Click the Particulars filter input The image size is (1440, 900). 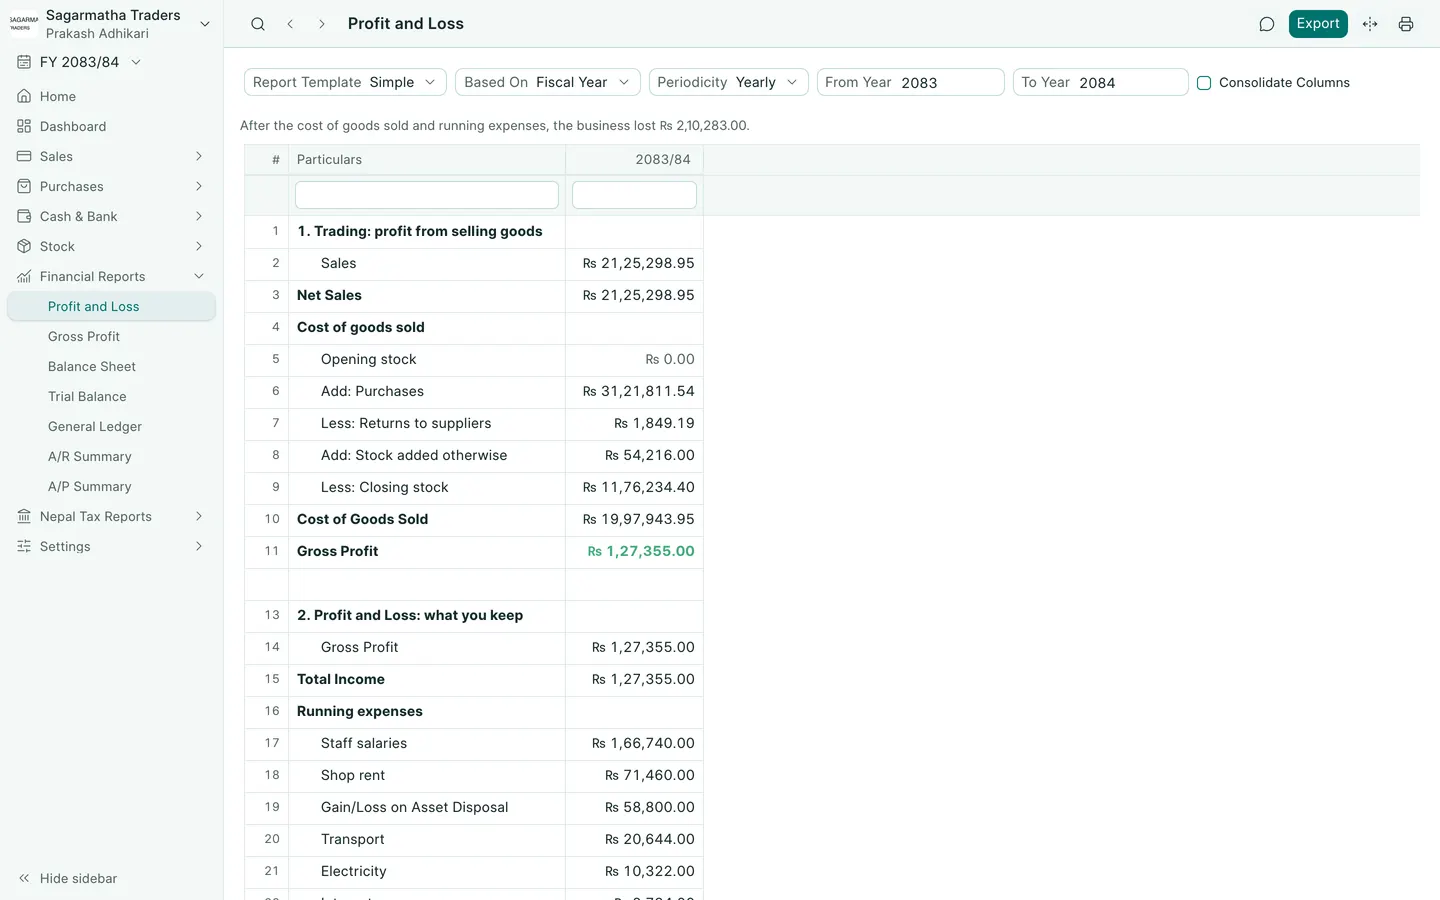(x=427, y=195)
